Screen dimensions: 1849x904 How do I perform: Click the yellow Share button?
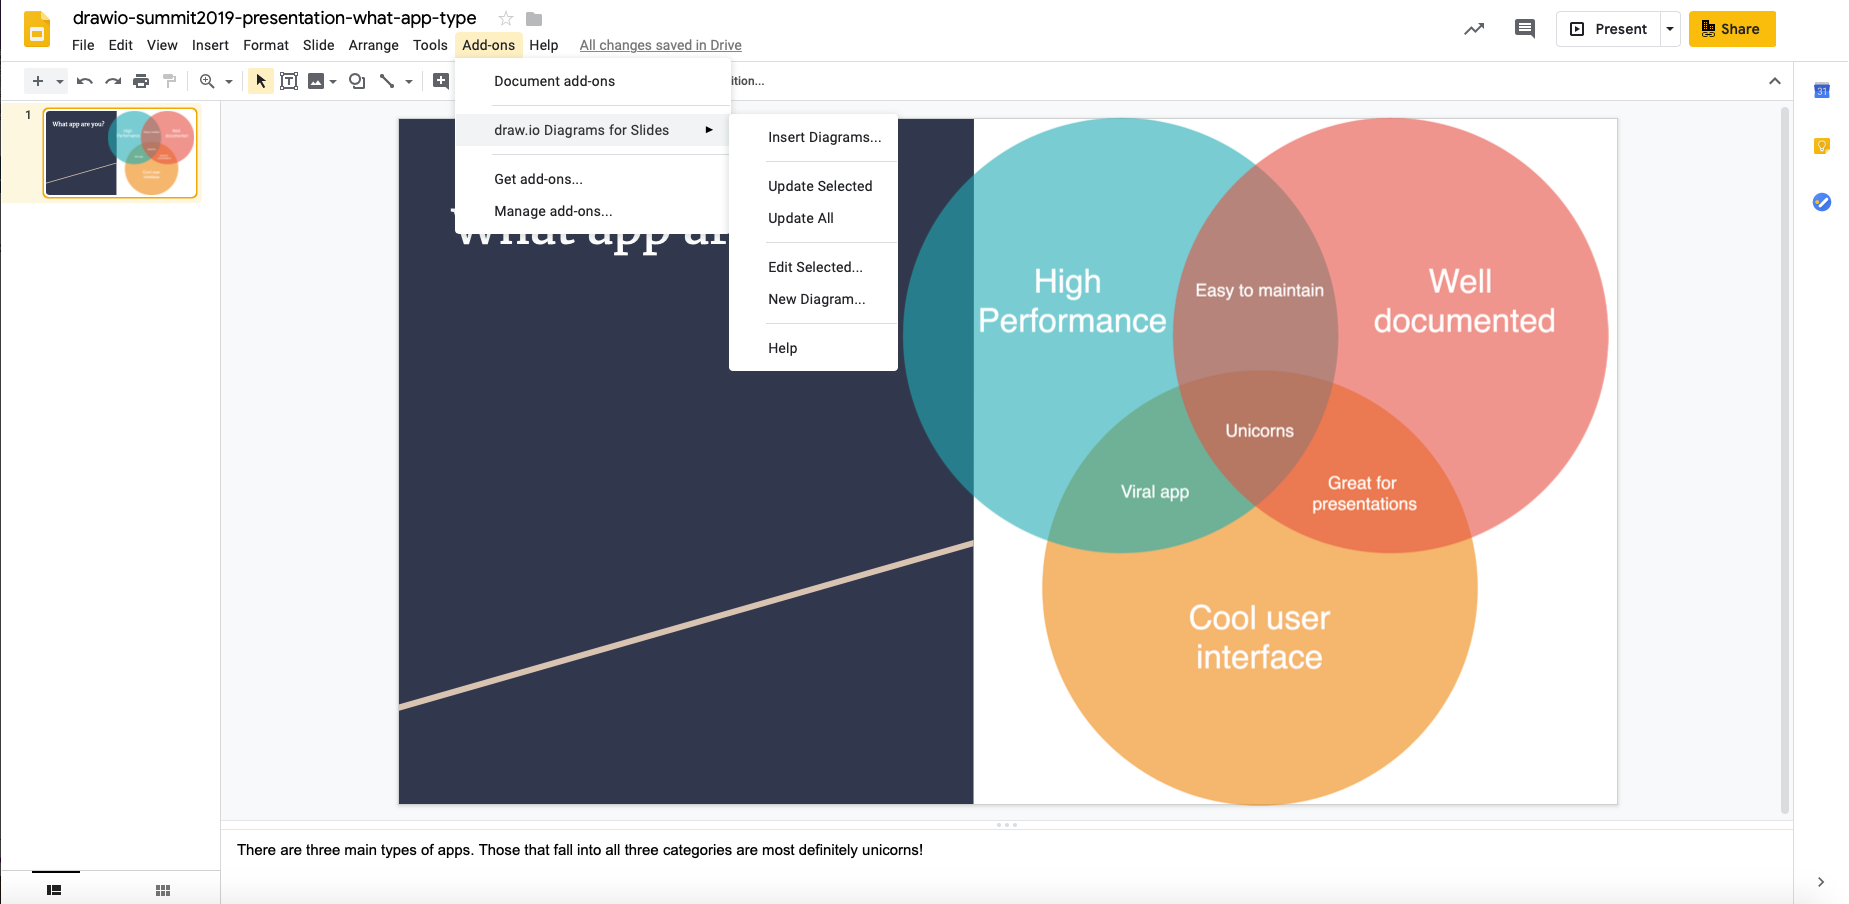click(x=1732, y=29)
